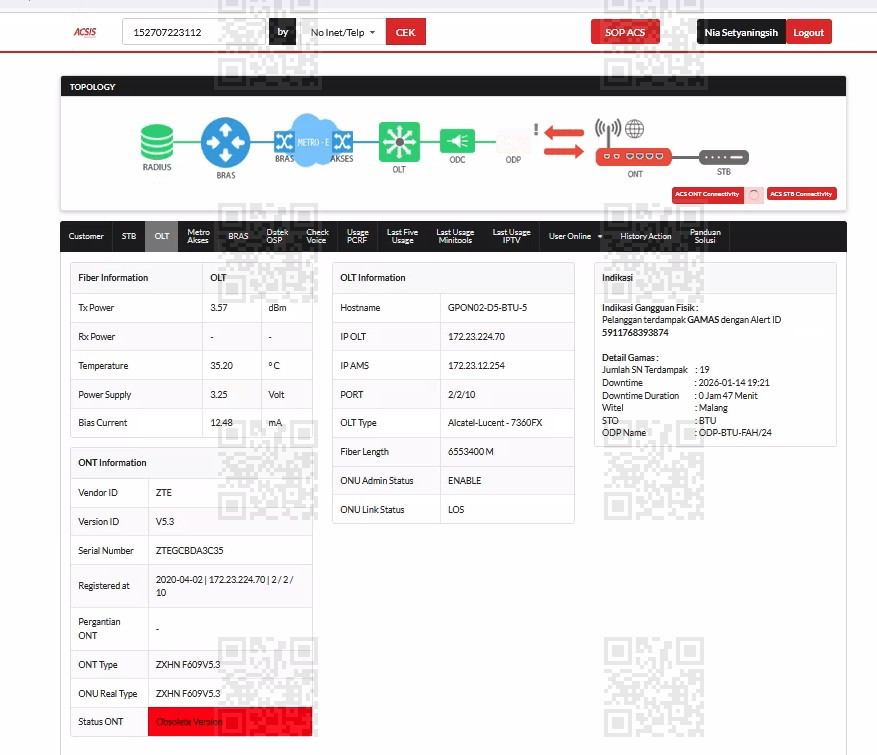Click Downtime Duration value 0 Jam 47 Menit
This screenshot has height=755, width=877.
[728, 396]
